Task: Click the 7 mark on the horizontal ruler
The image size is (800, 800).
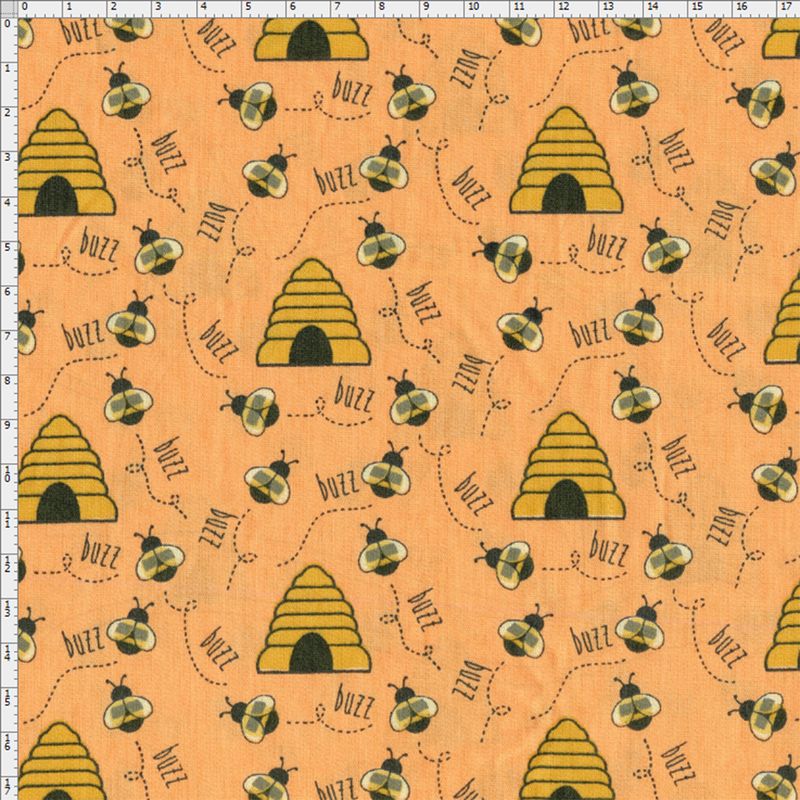Action: click(337, 7)
